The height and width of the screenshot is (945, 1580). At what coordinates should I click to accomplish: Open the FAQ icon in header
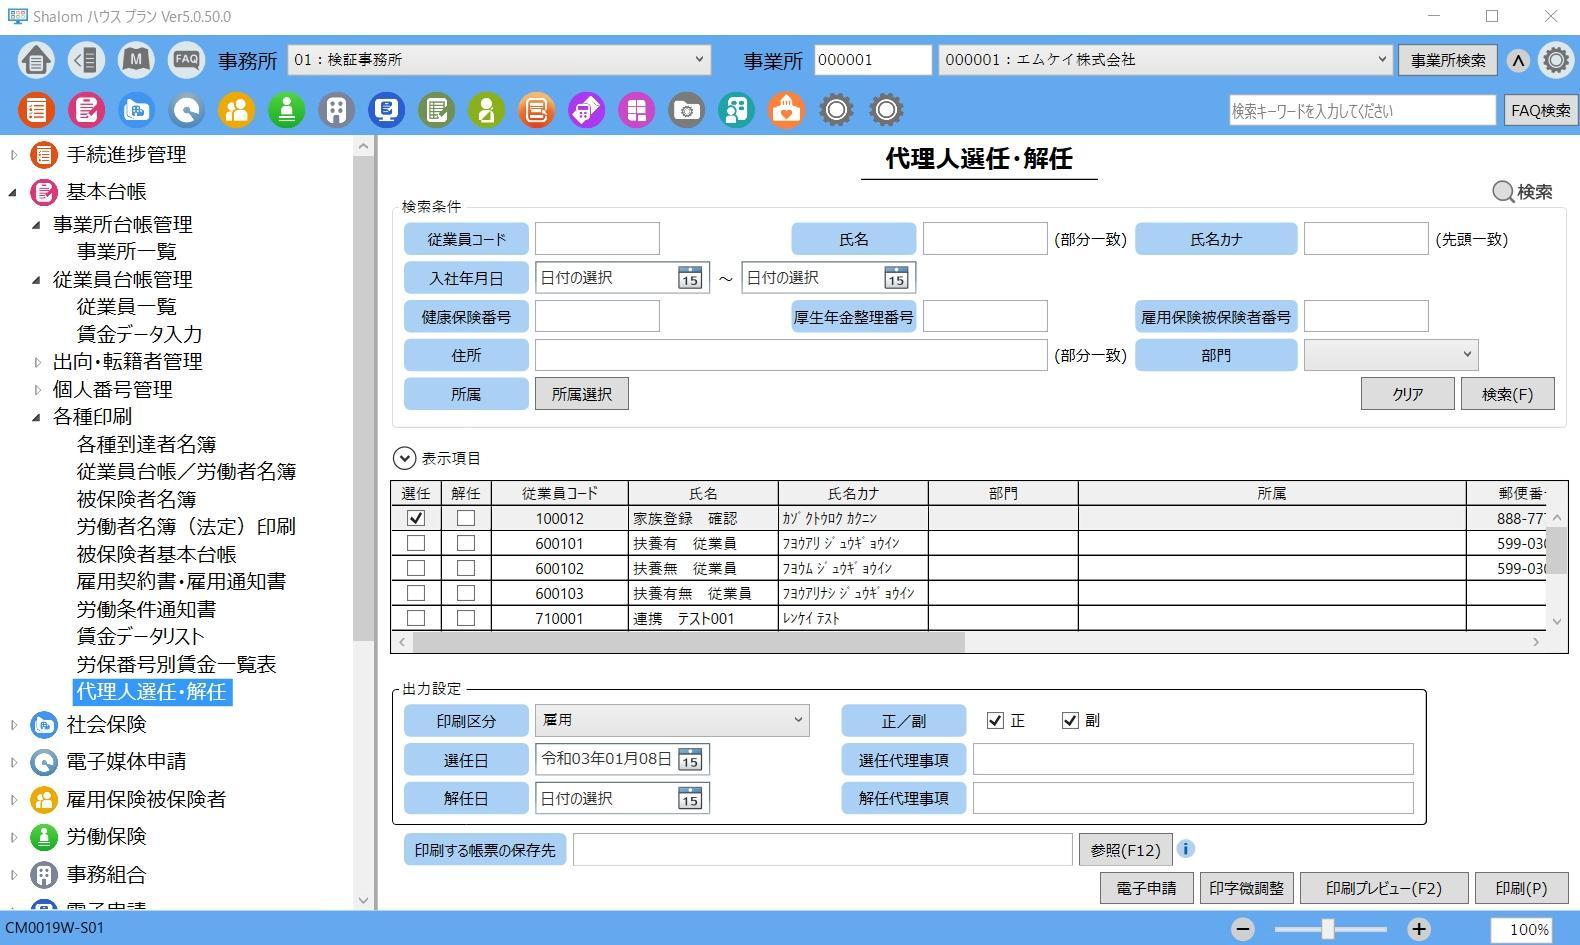pos(186,60)
